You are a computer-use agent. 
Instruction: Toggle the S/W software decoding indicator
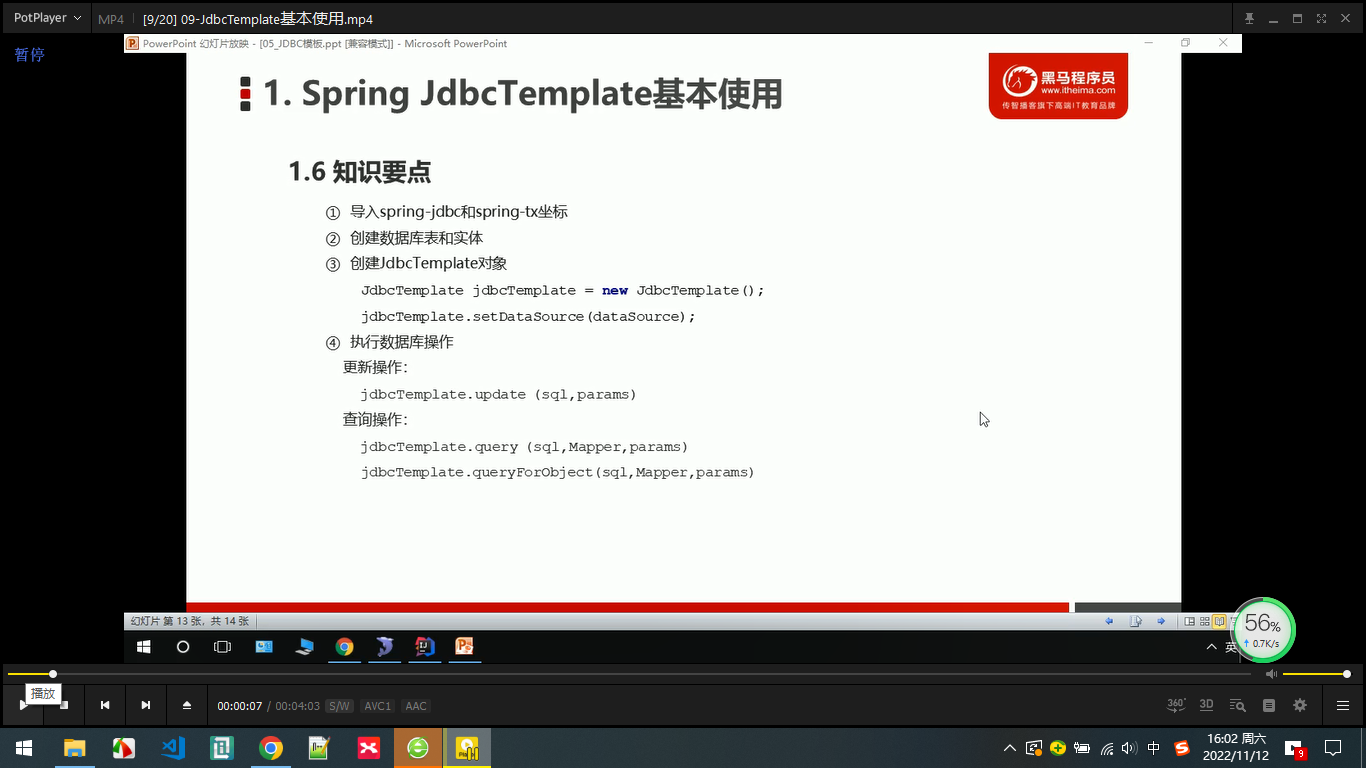pos(339,705)
